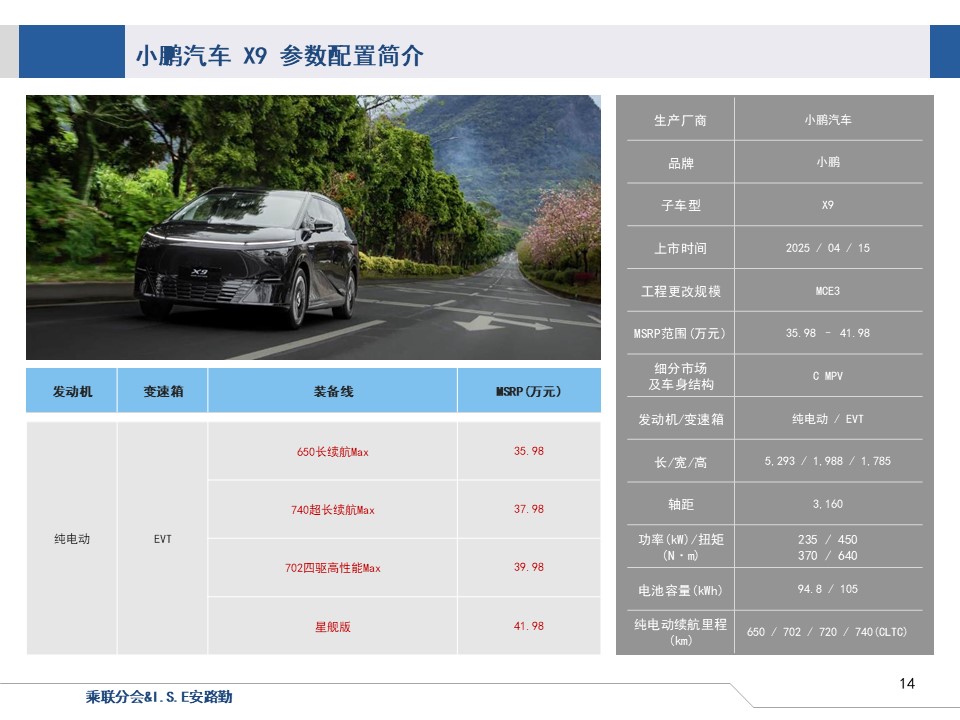Screen dimensions: 960x720
Task: Click the 子车型 label
Action: click(x=680, y=205)
